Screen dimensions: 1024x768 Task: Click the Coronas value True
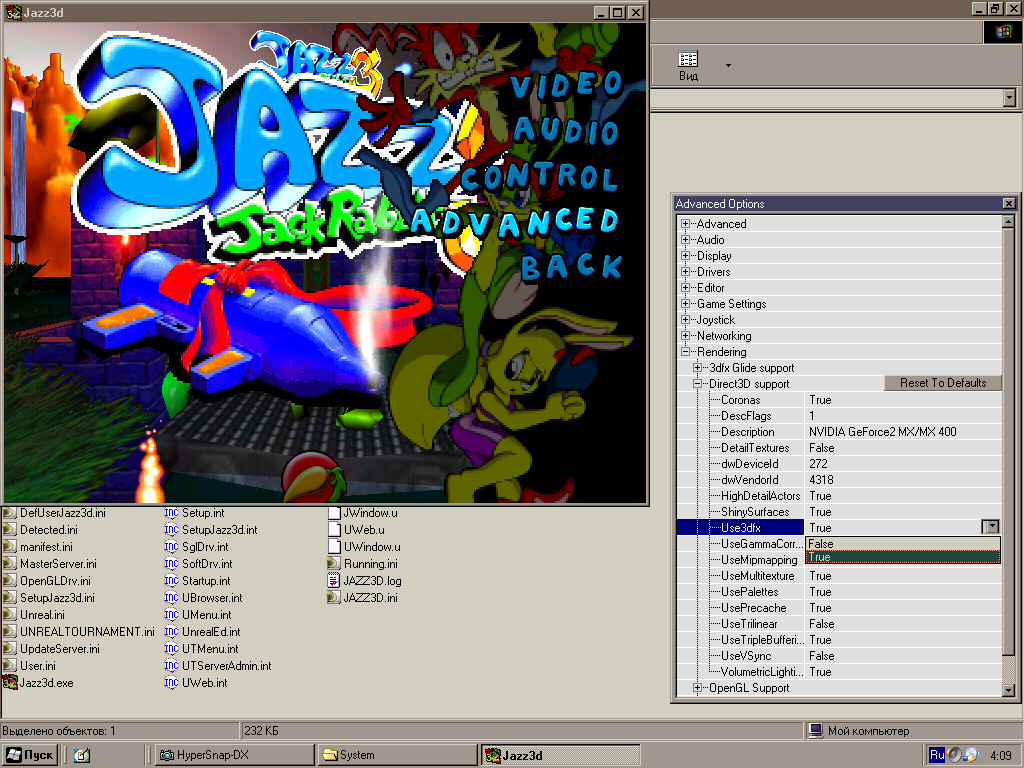point(820,400)
